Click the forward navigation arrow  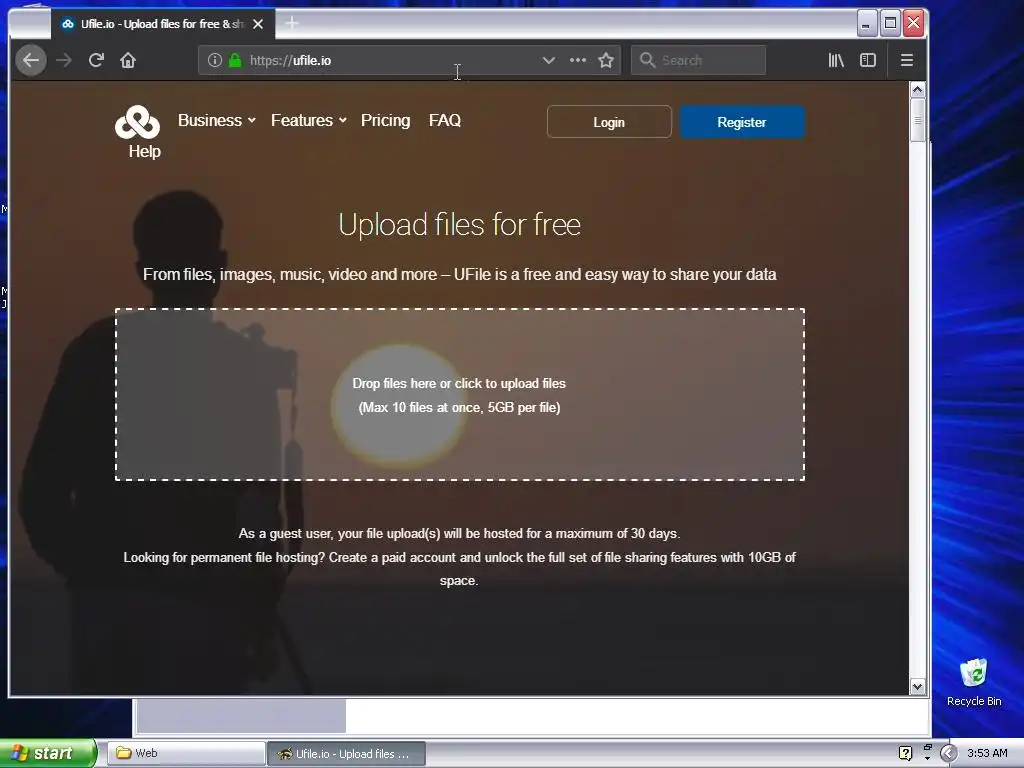(64, 61)
